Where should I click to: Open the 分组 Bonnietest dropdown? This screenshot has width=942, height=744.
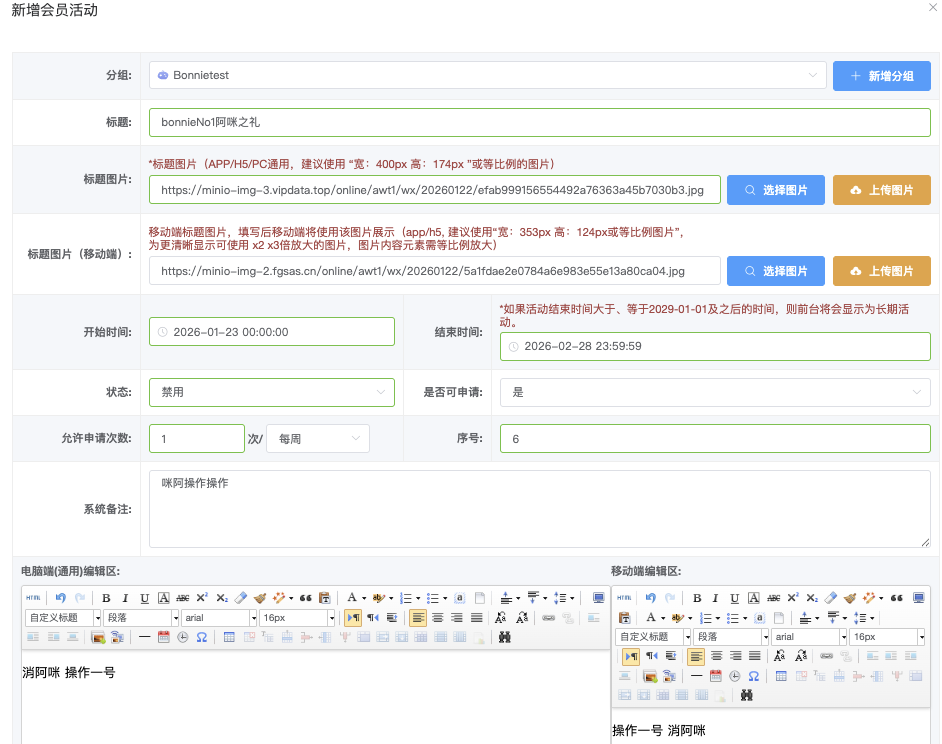coord(487,75)
